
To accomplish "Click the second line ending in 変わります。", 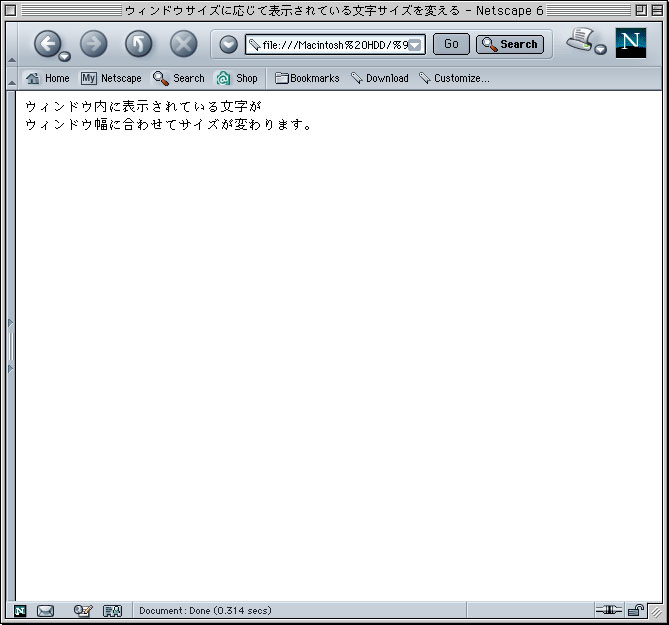I will tap(169, 124).
